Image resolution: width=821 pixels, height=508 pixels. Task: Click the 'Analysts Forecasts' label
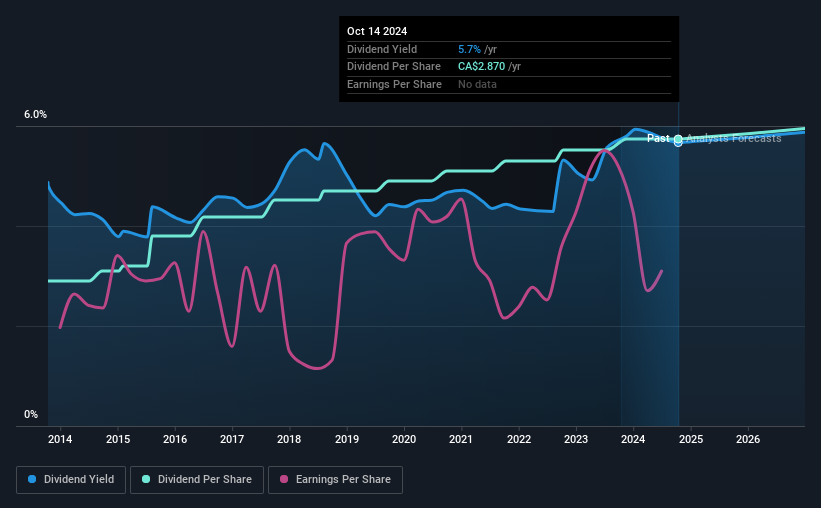[x=734, y=138]
